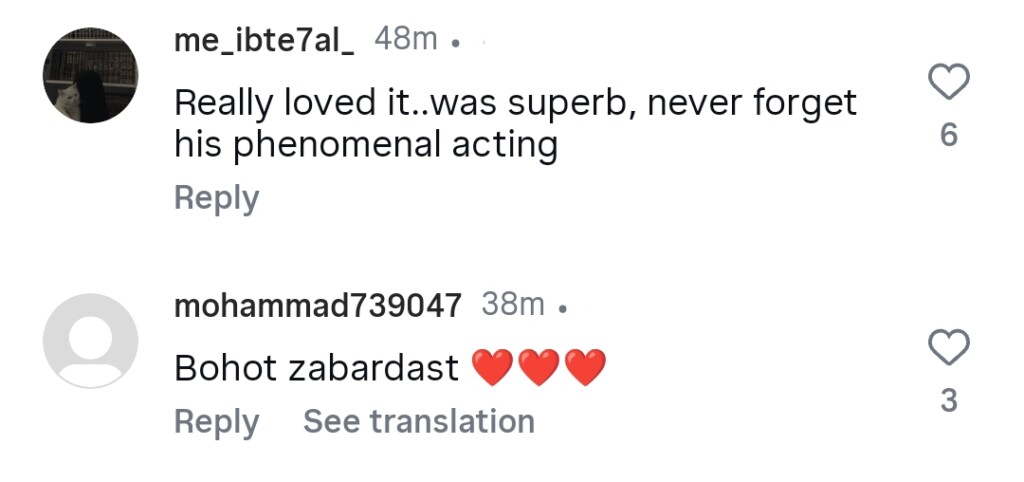Tap the heart icon on mohammad739047's comment
The width and height of the screenshot is (1024, 482).
(949, 349)
